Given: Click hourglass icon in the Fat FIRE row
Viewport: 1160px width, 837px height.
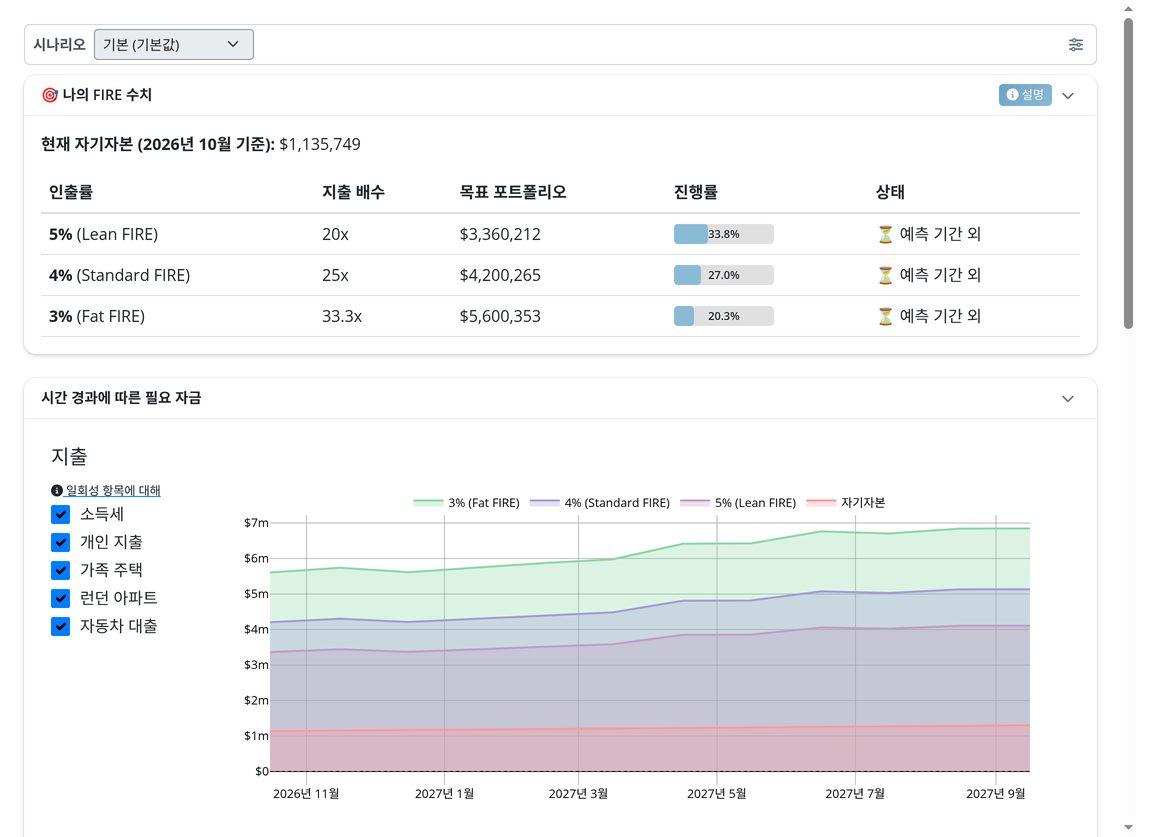Looking at the screenshot, I should 885,317.
